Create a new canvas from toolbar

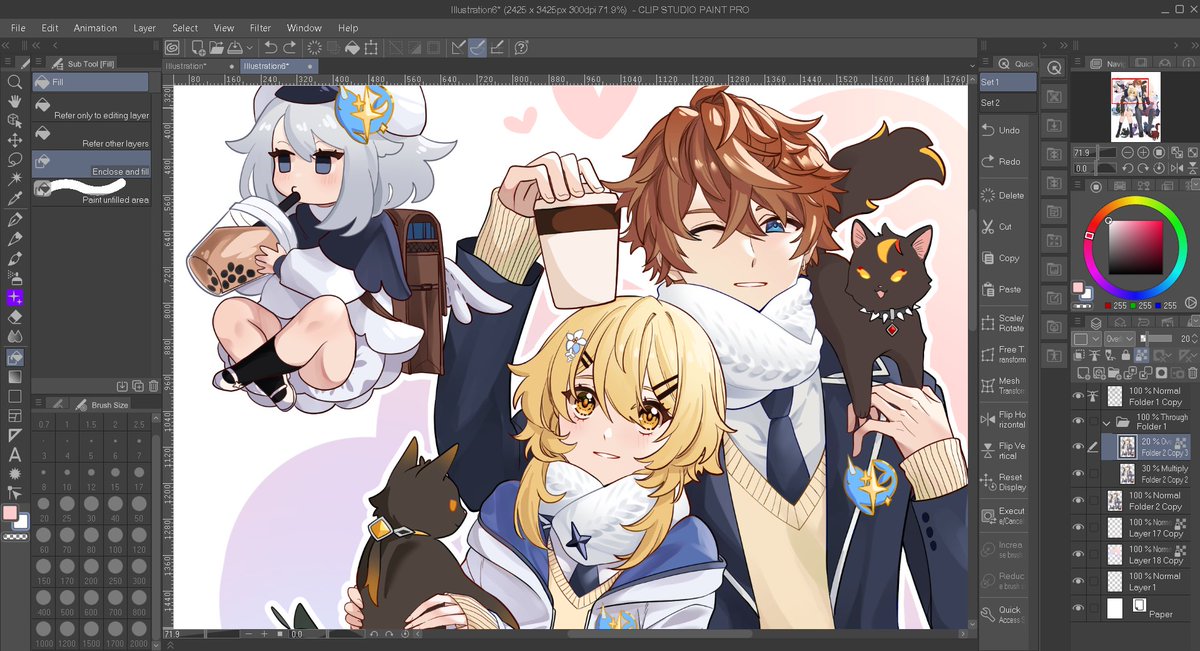pos(199,47)
